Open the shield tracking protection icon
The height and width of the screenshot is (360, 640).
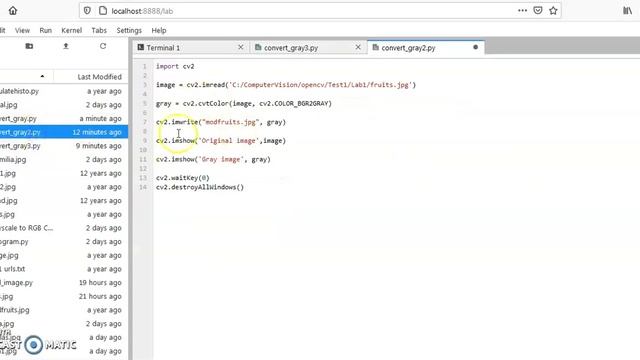click(x=87, y=11)
